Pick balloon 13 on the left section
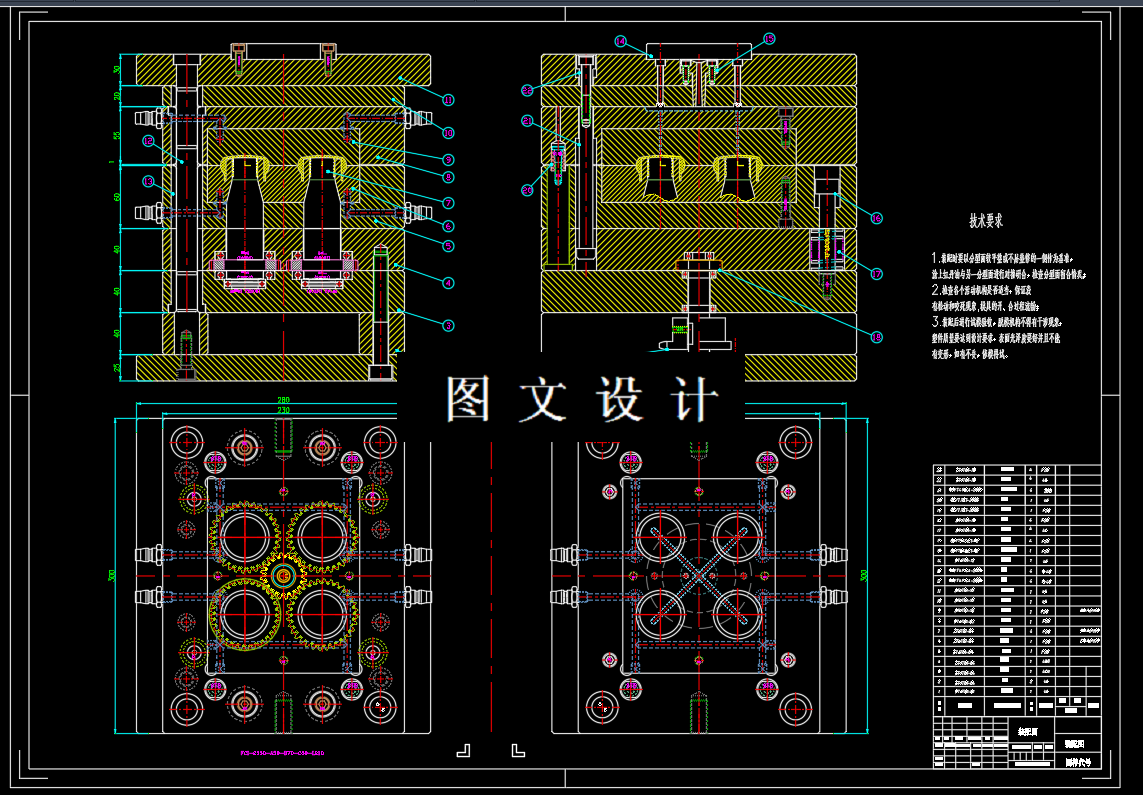1143x795 pixels. pyautogui.click(x=149, y=181)
